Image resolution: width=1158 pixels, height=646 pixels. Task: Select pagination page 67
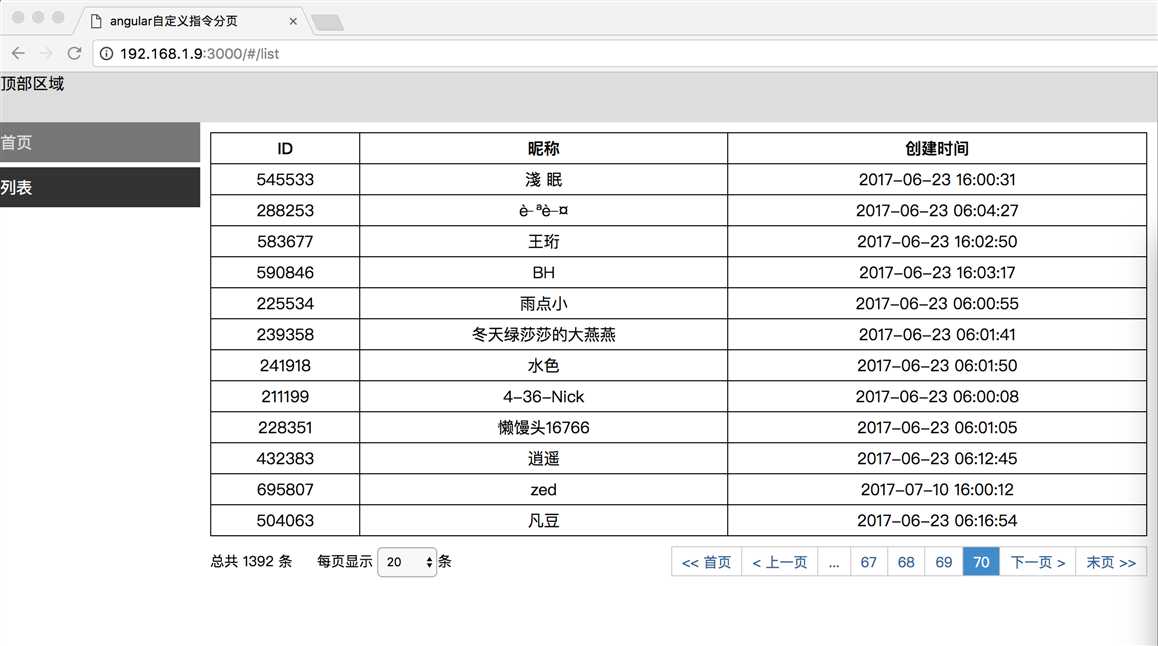coord(868,561)
